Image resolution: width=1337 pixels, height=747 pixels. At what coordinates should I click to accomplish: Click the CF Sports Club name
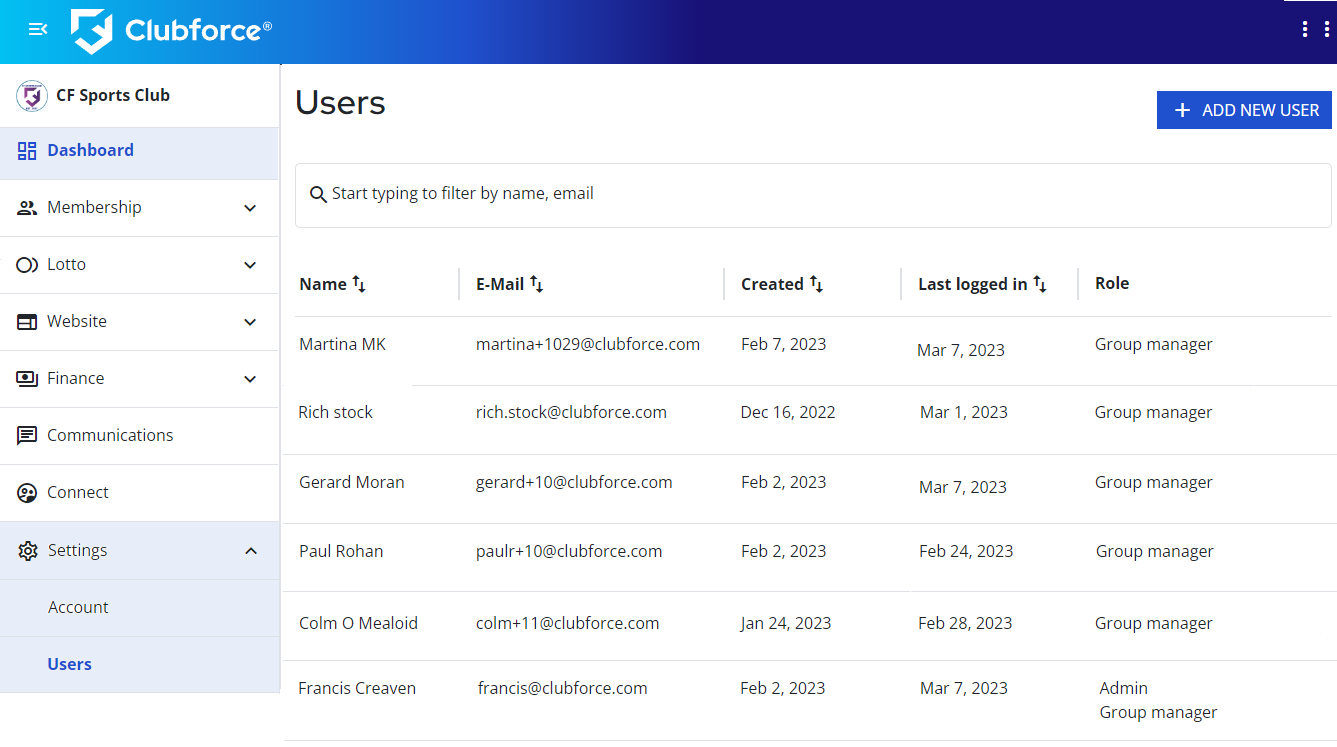[113, 96]
